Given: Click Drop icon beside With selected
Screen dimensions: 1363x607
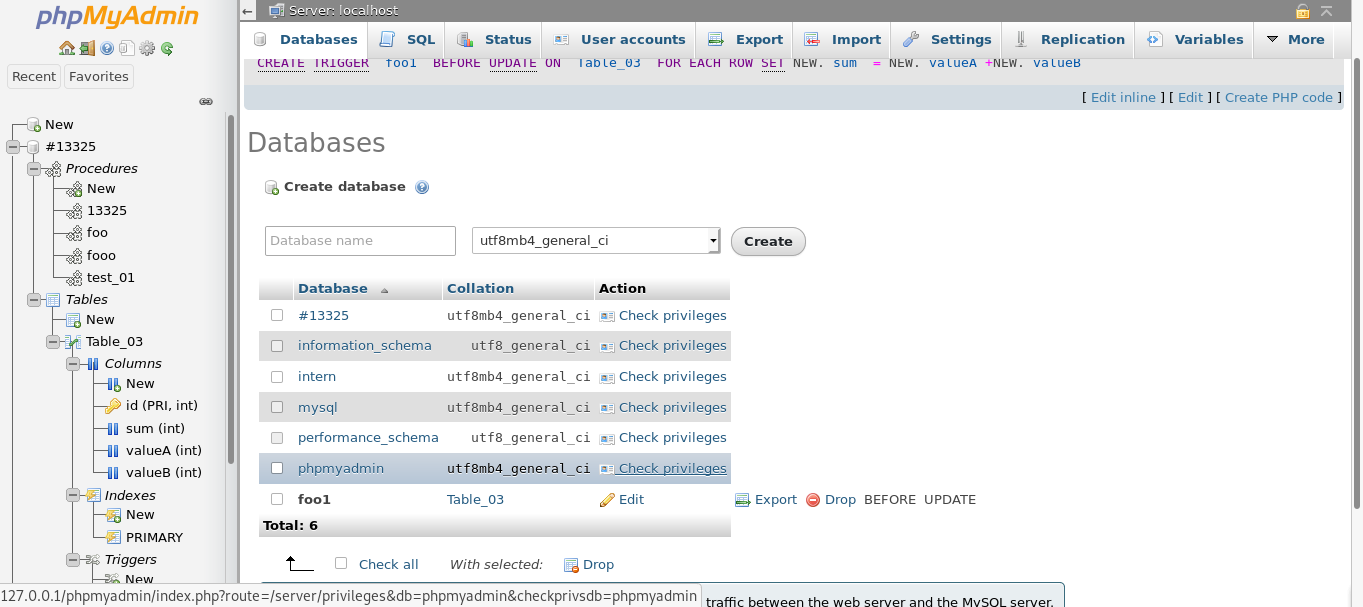Looking at the screenshot, I should click(571, 565).
